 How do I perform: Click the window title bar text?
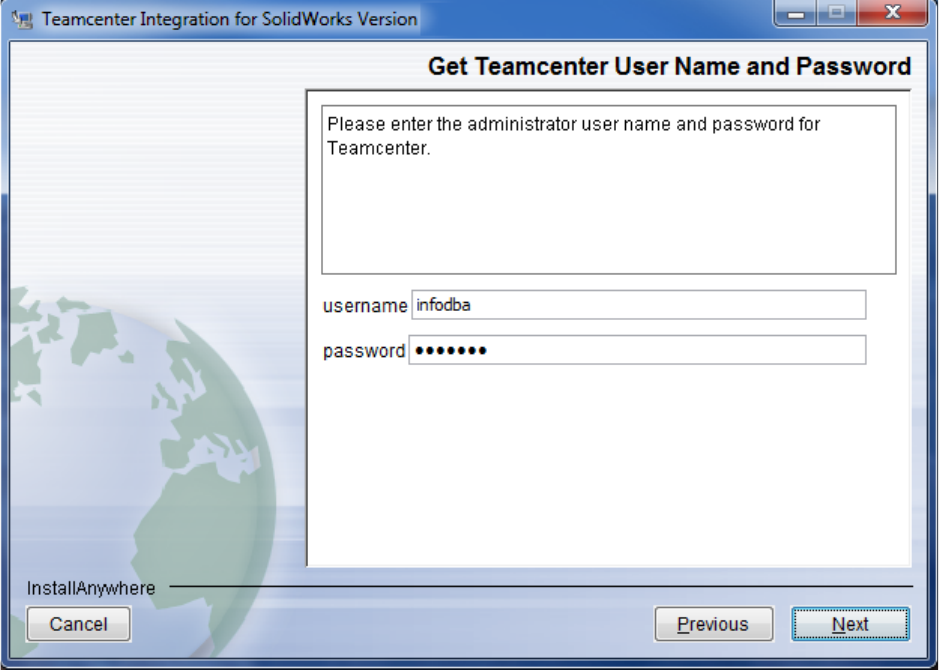point(229,19)
